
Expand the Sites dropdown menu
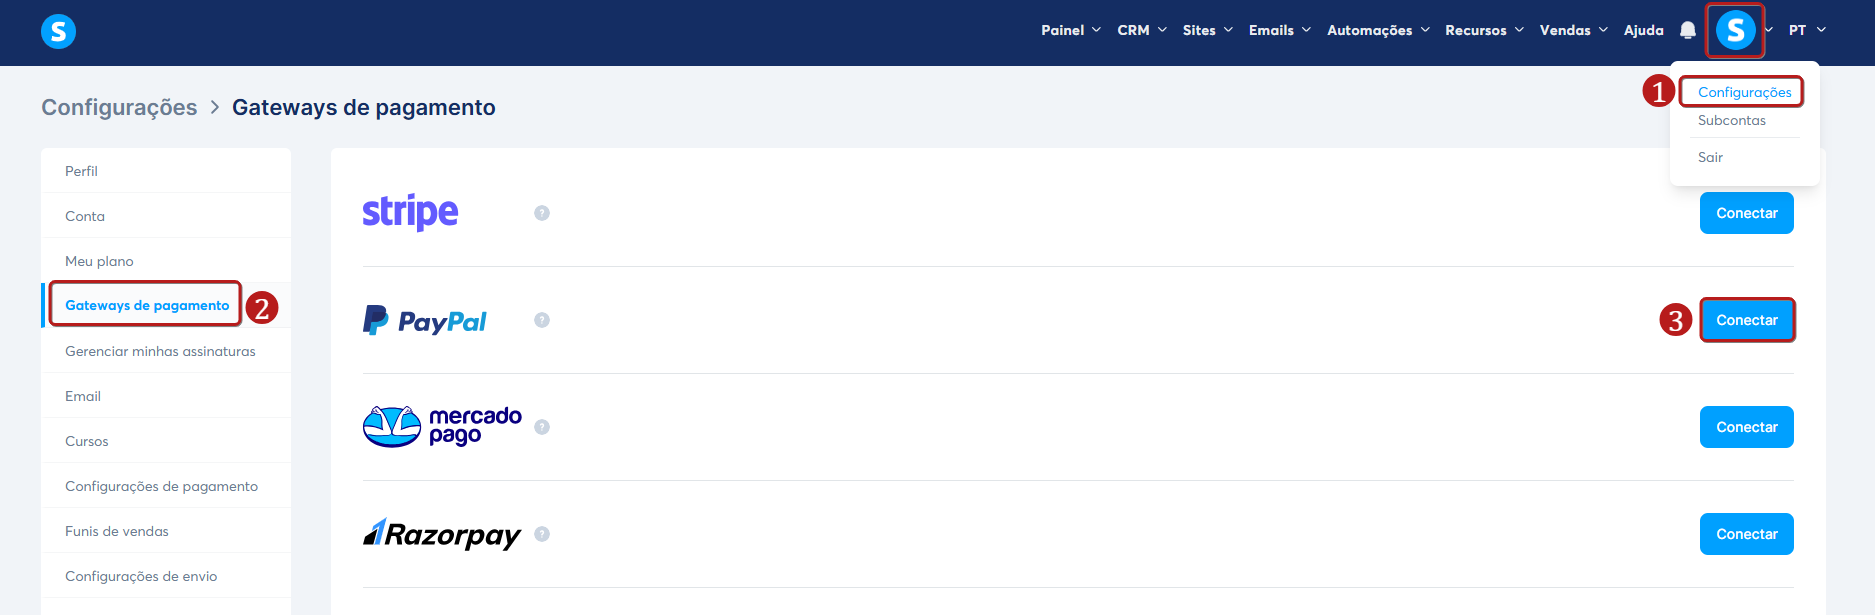tap(1208, 30)
